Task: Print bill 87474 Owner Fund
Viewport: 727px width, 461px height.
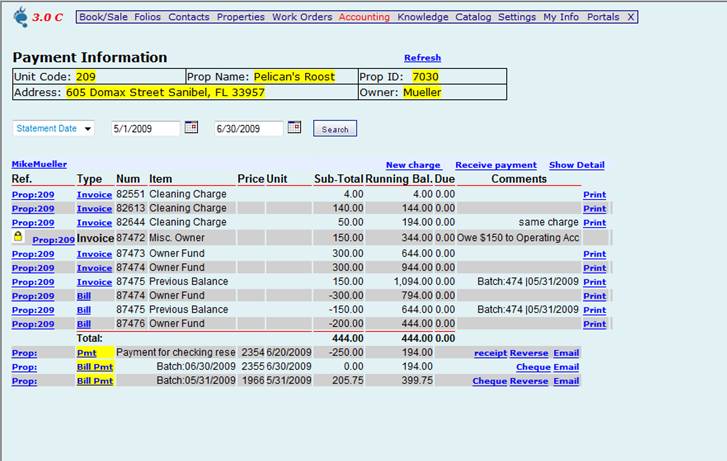Action: 594,296
